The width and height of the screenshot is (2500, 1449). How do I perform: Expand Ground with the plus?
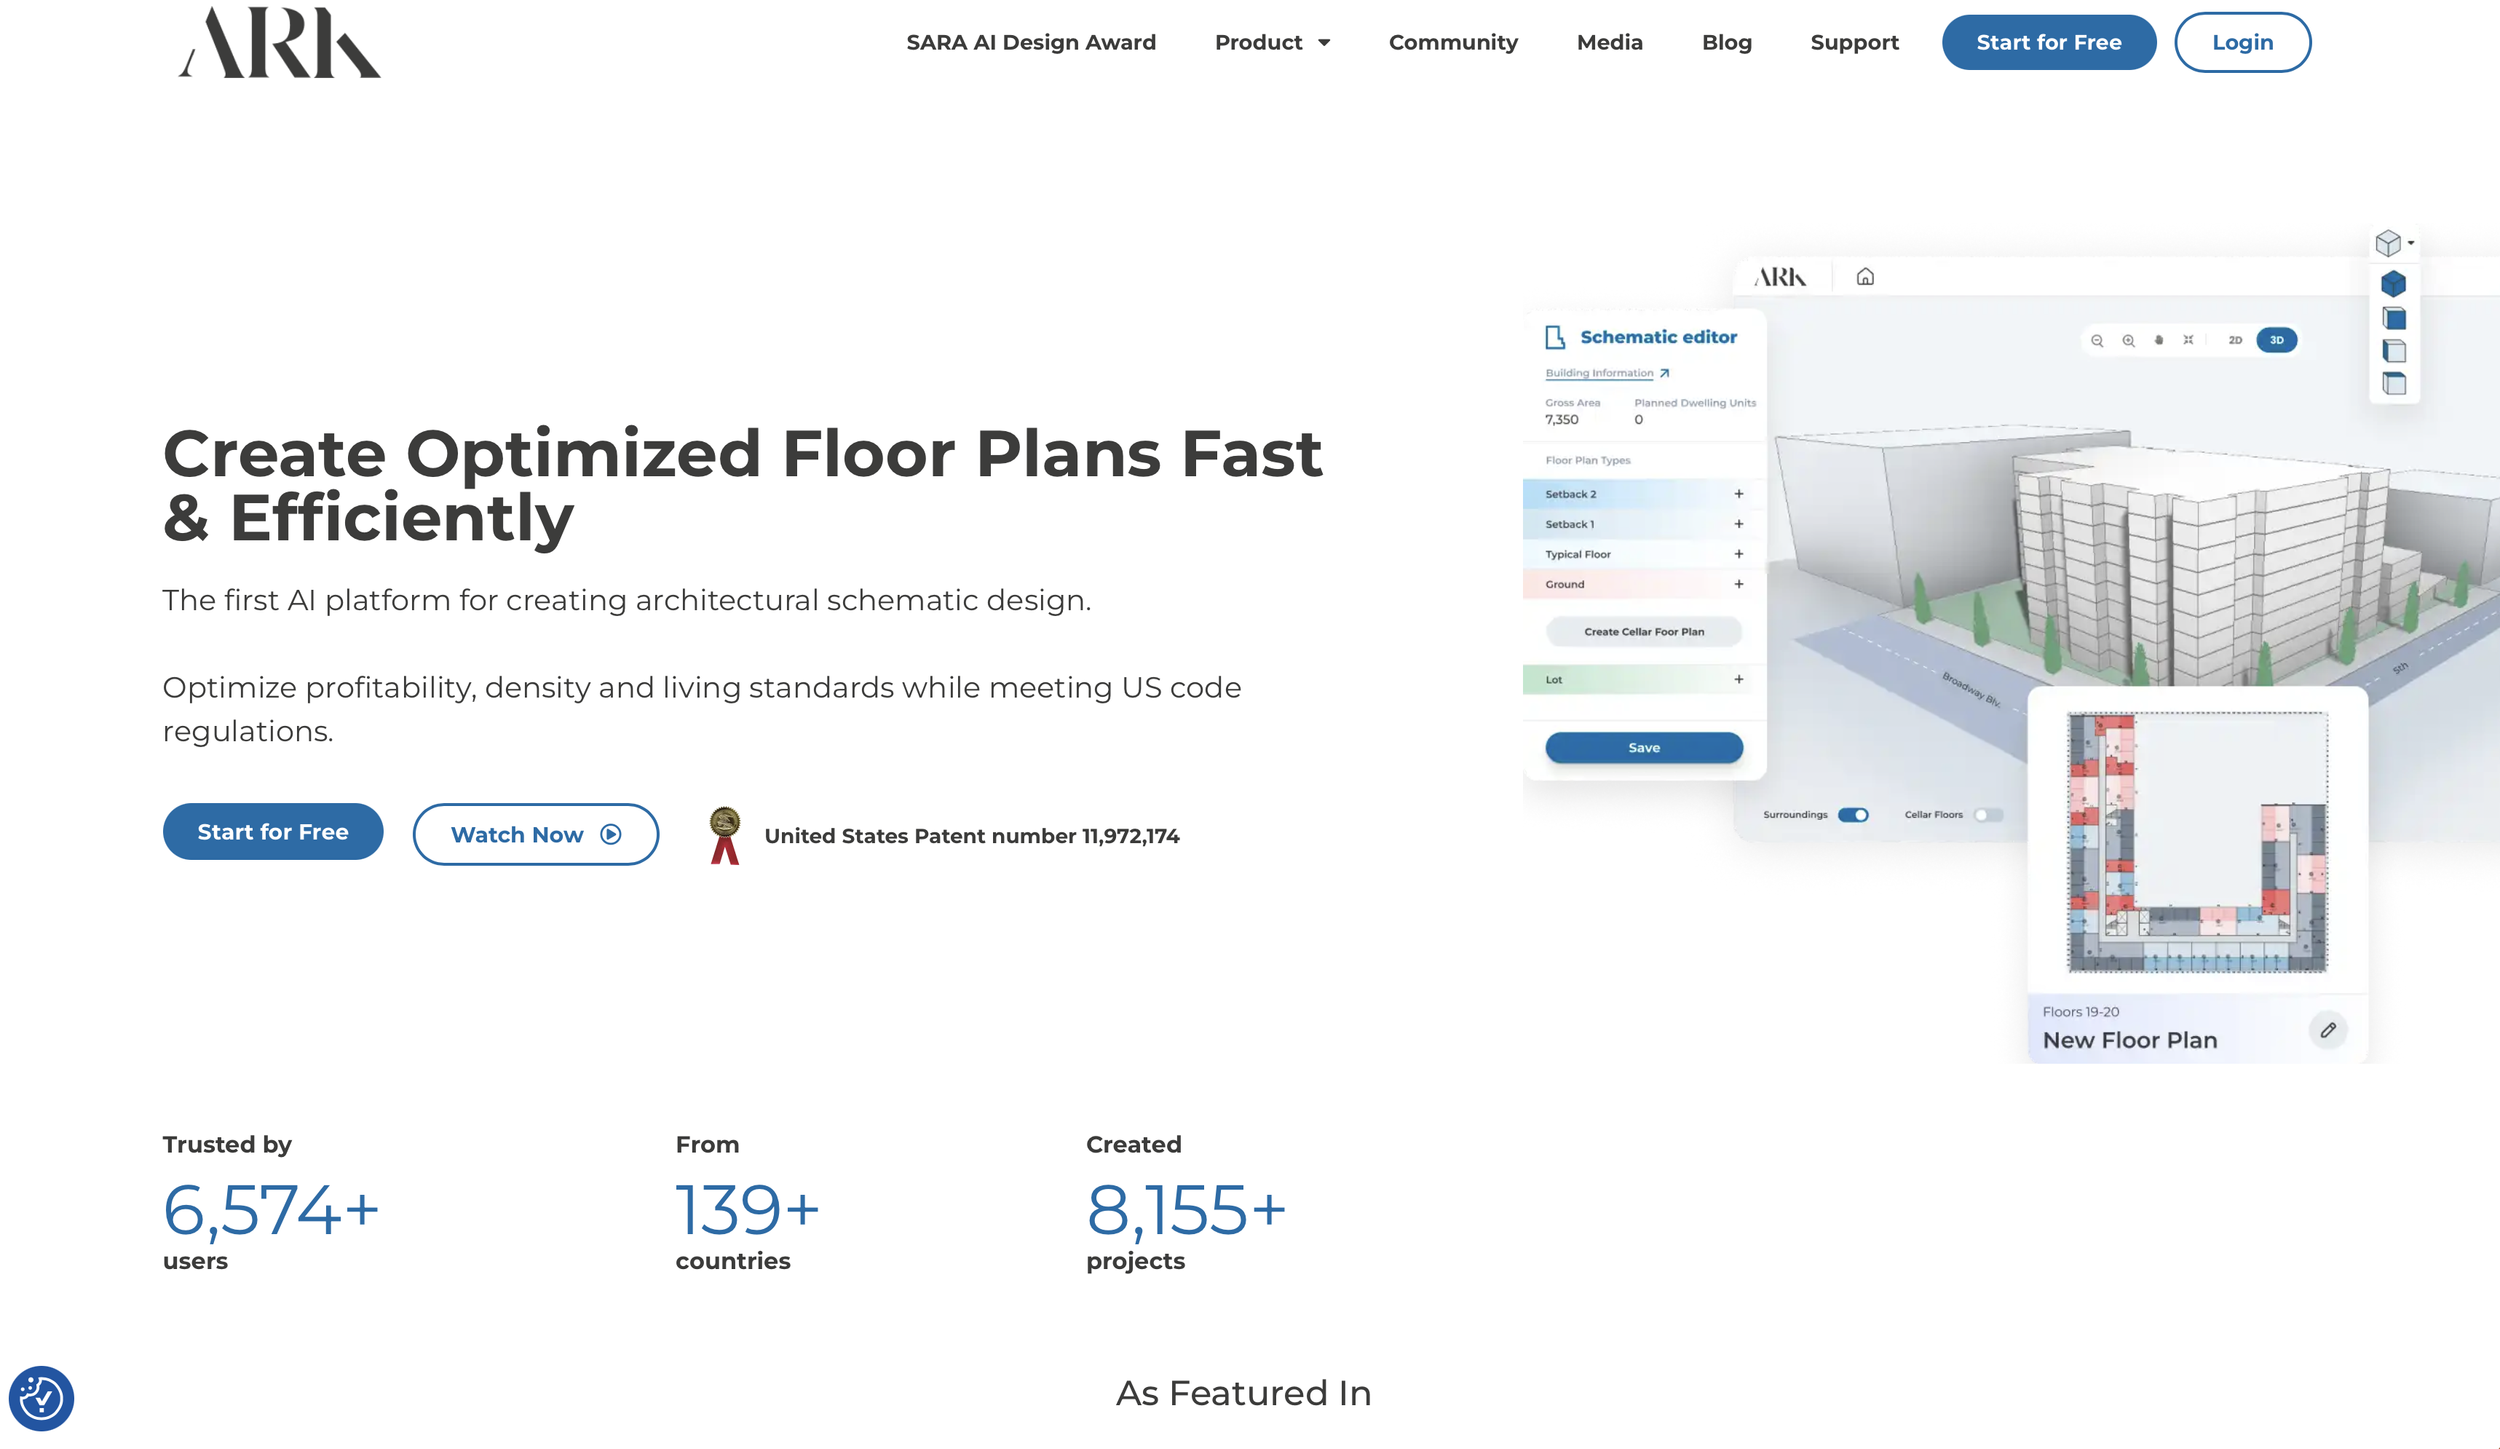(1739, 584)
